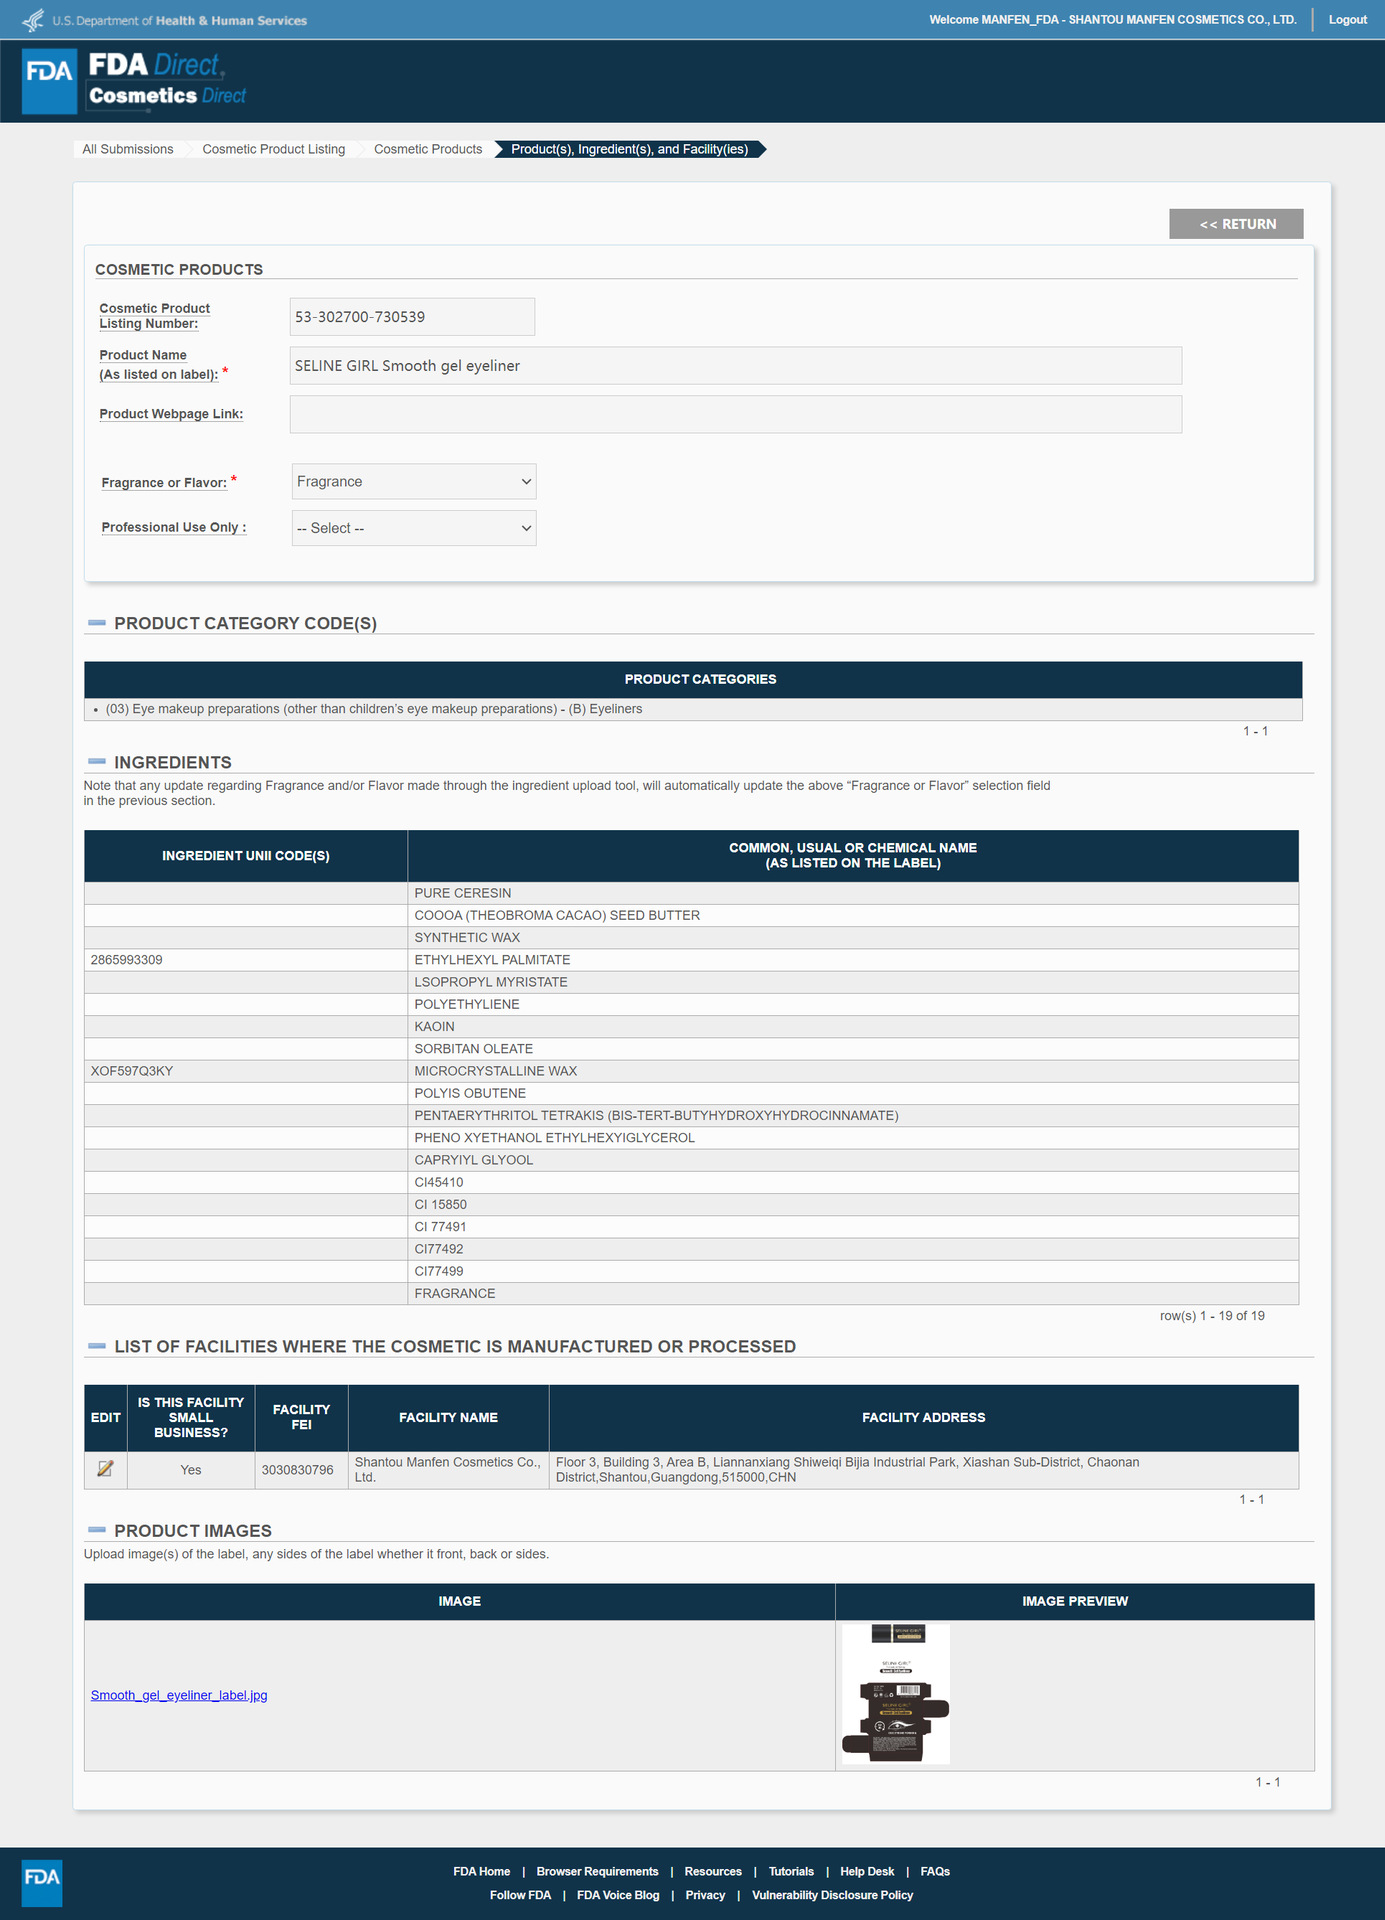Click Shantou Manfen Cosmetics Co., Ltd. facility name

point(448,1470)
